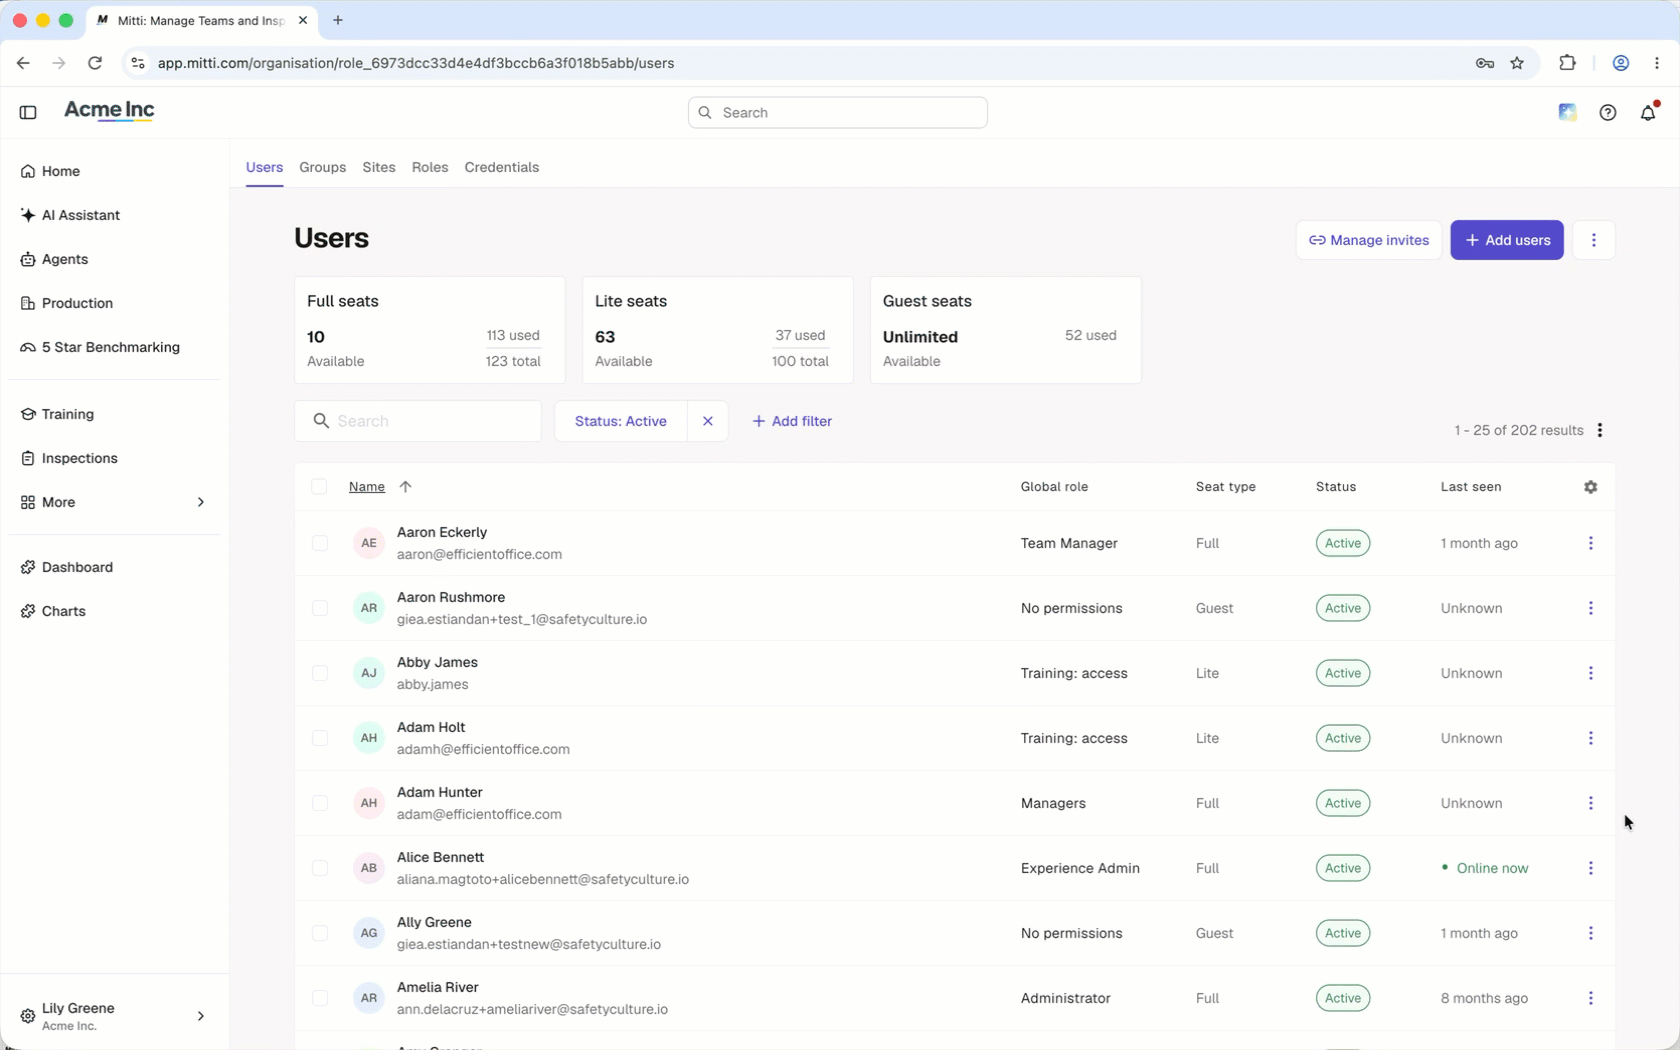Bookmark this page with the star icon
Screen dimensions: 1680x1050
pos(1517,63)
